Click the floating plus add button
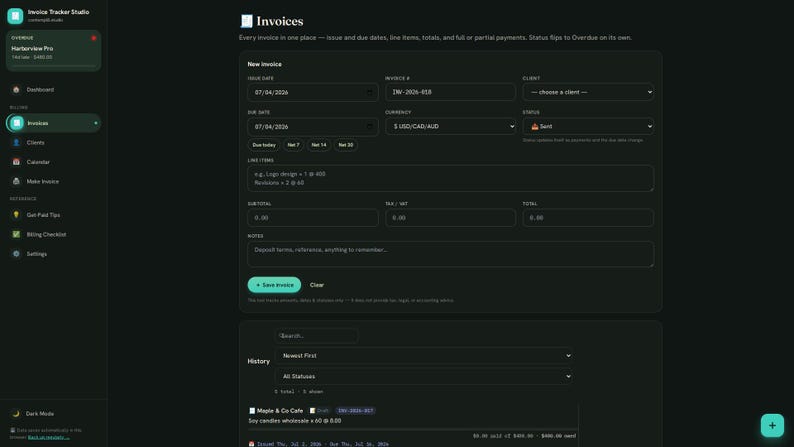This screenshot has height=447, width=794. [772, 425]
